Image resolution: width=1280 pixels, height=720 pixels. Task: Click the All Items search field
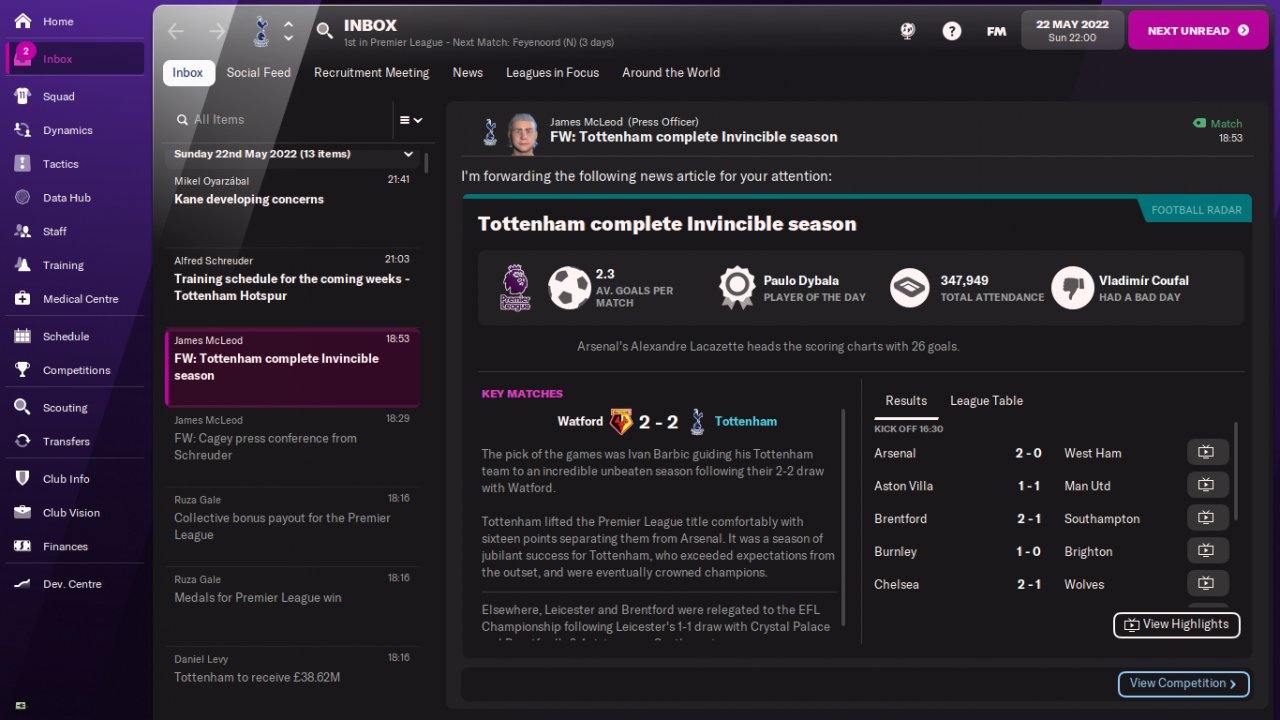(x=279, y=120)
